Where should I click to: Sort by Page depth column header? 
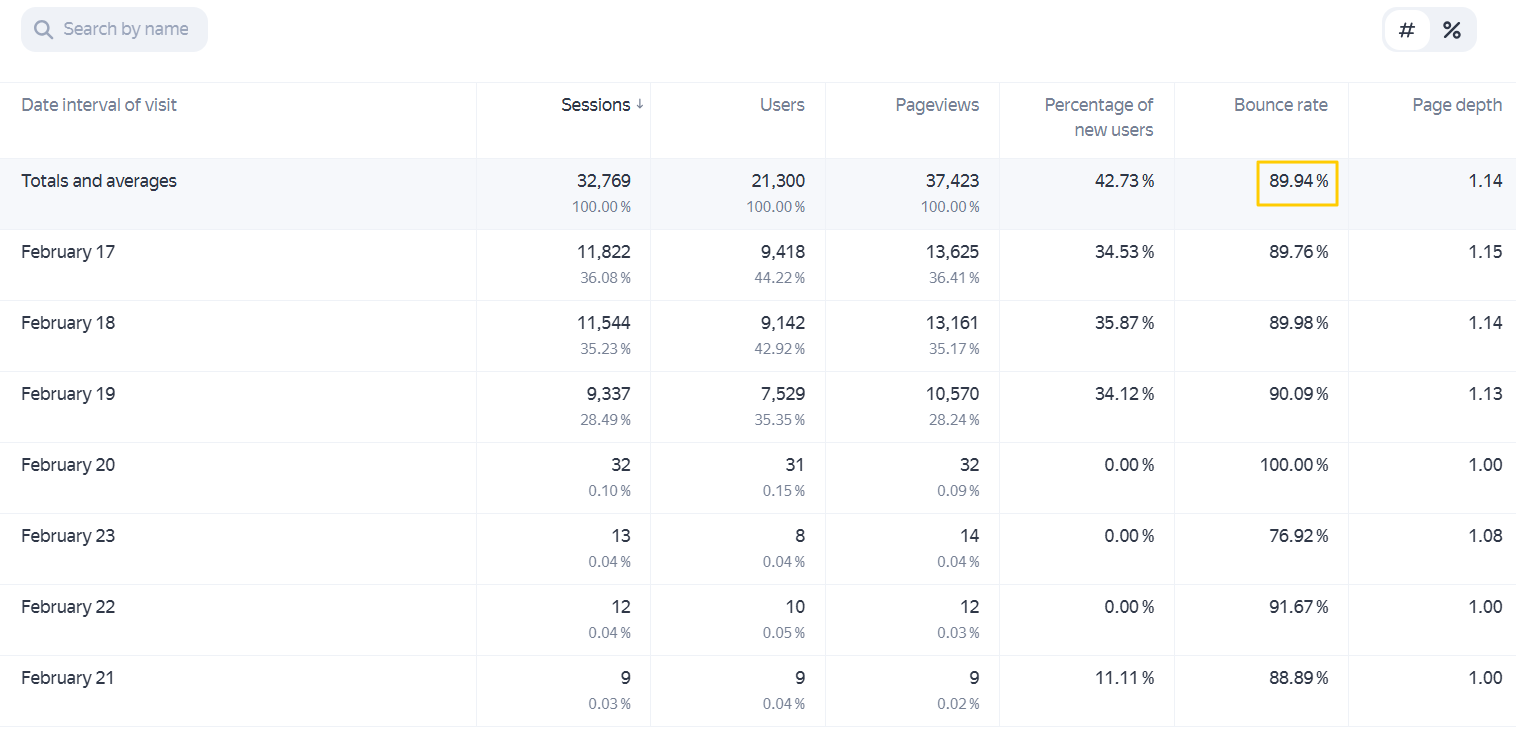1457,105
